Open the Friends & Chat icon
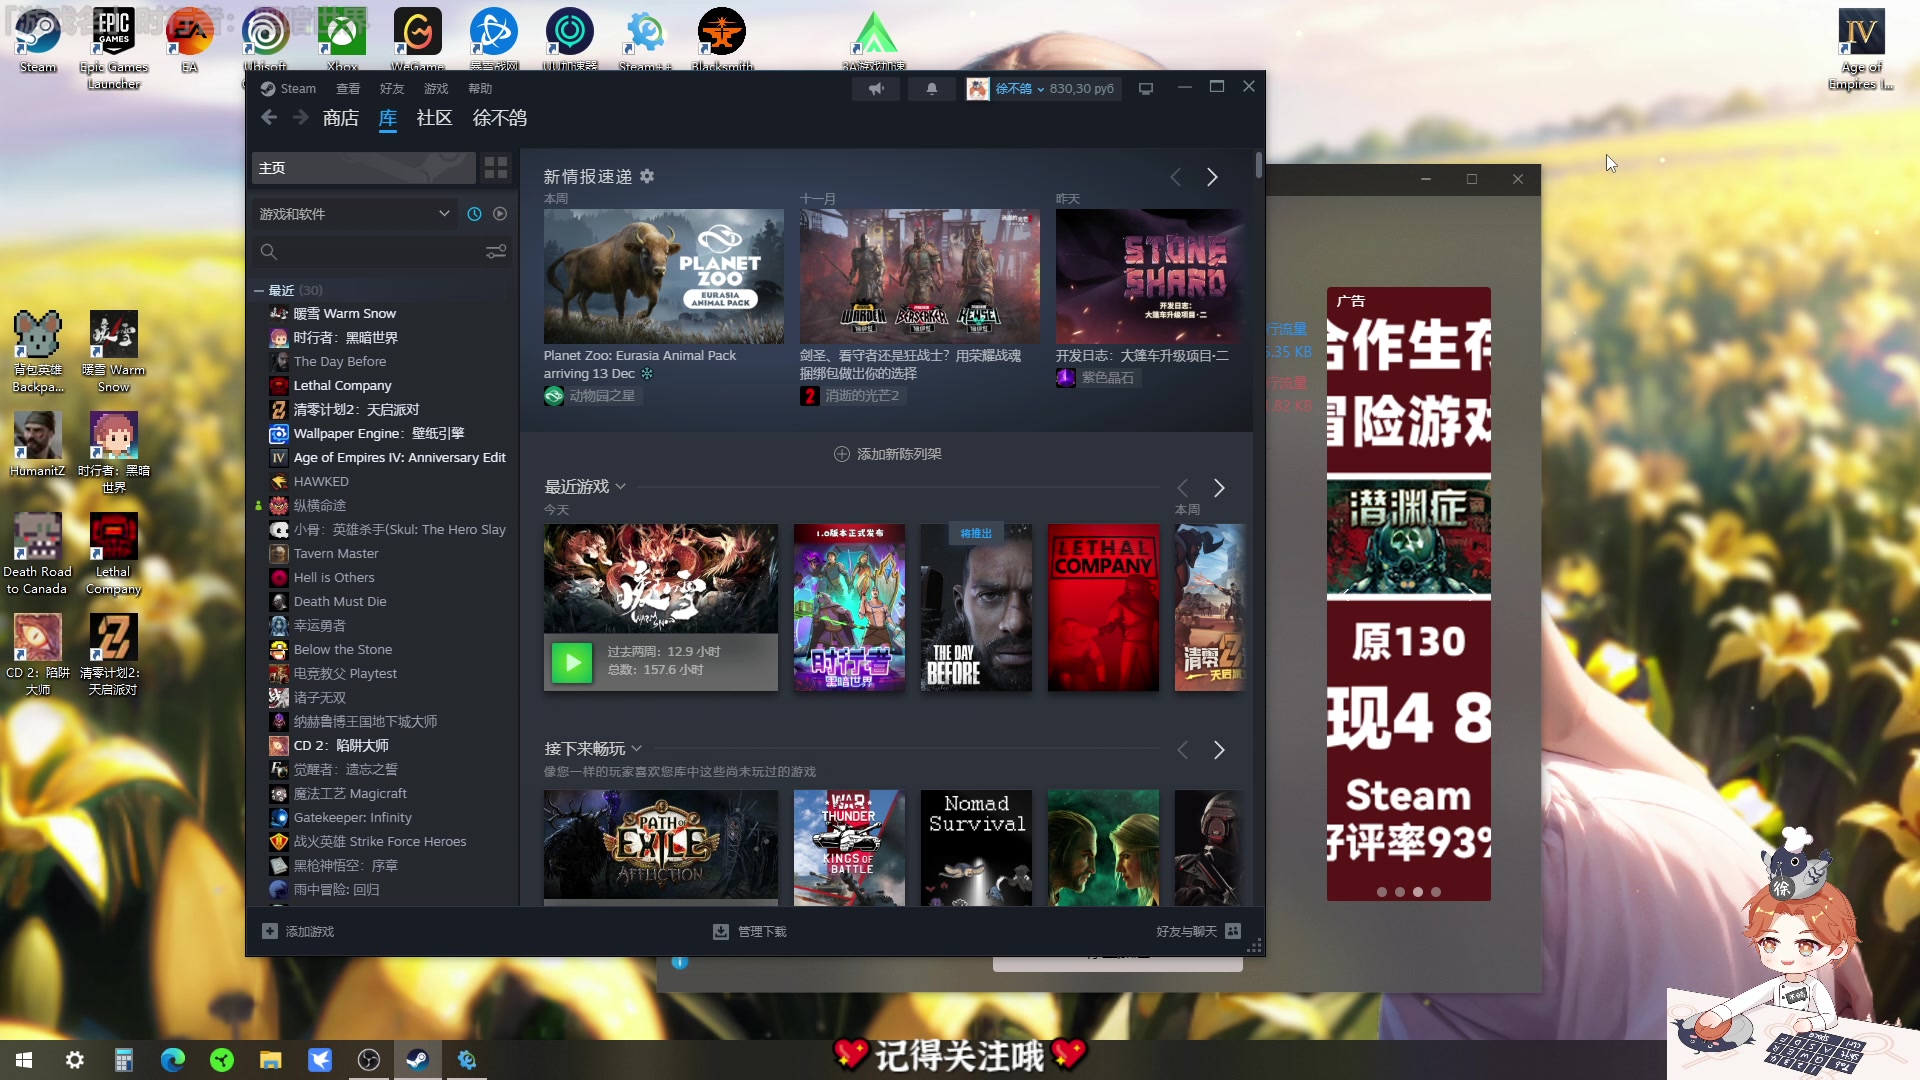 tap(1233, 931)
